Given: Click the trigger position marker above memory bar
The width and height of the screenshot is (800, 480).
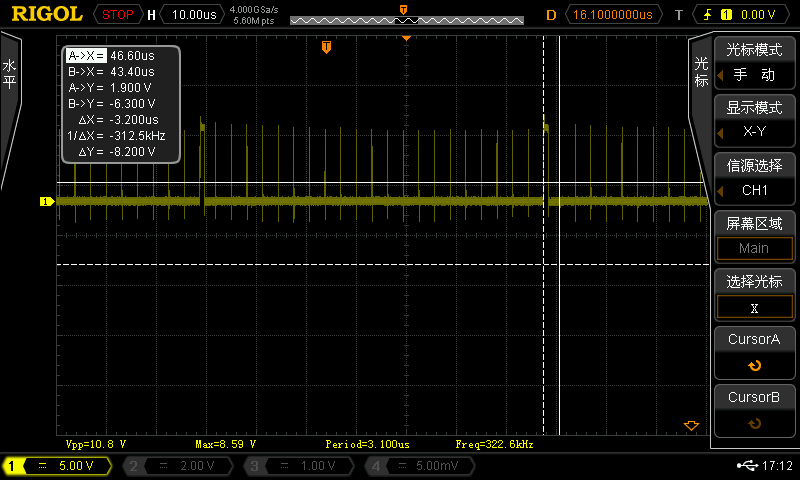Looking at the screenshot, I should pyautogui.click(x=403, y=10).
